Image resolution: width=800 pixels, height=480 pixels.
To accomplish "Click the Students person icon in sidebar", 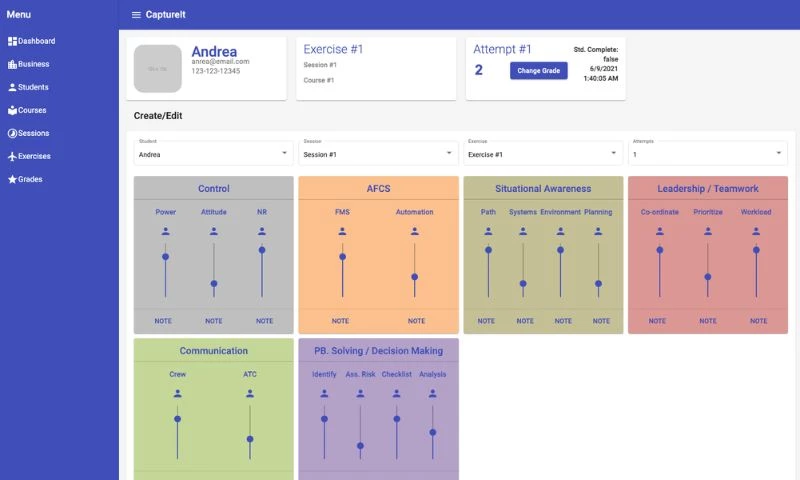I will pyautogui.click(x=12, y=87).
